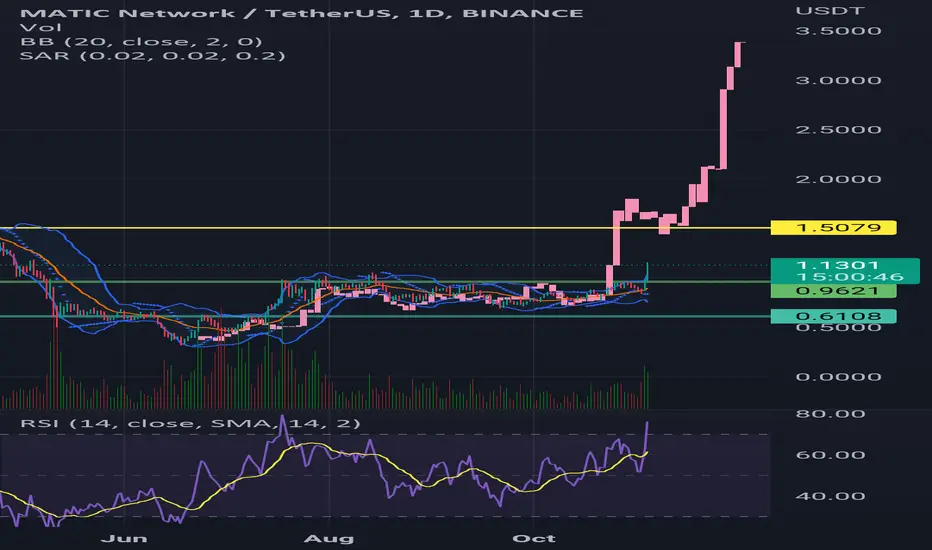Click the 40.00 RSI axis value

click(x=830, y=496)
